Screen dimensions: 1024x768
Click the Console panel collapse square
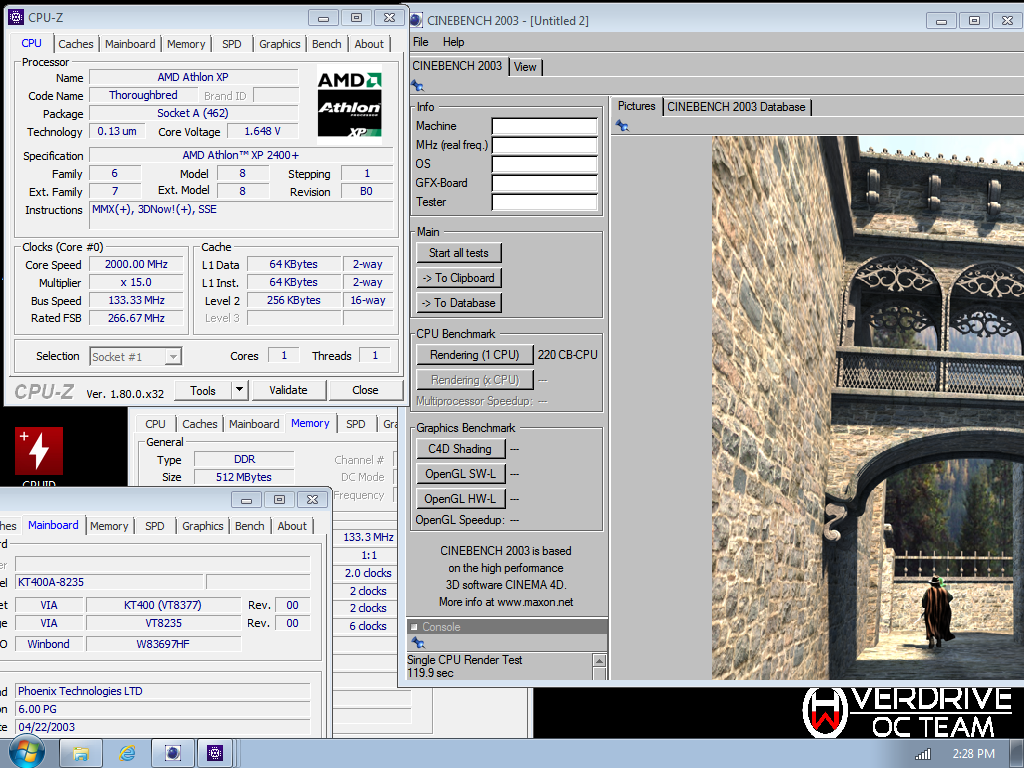click(x=414, y=626)
